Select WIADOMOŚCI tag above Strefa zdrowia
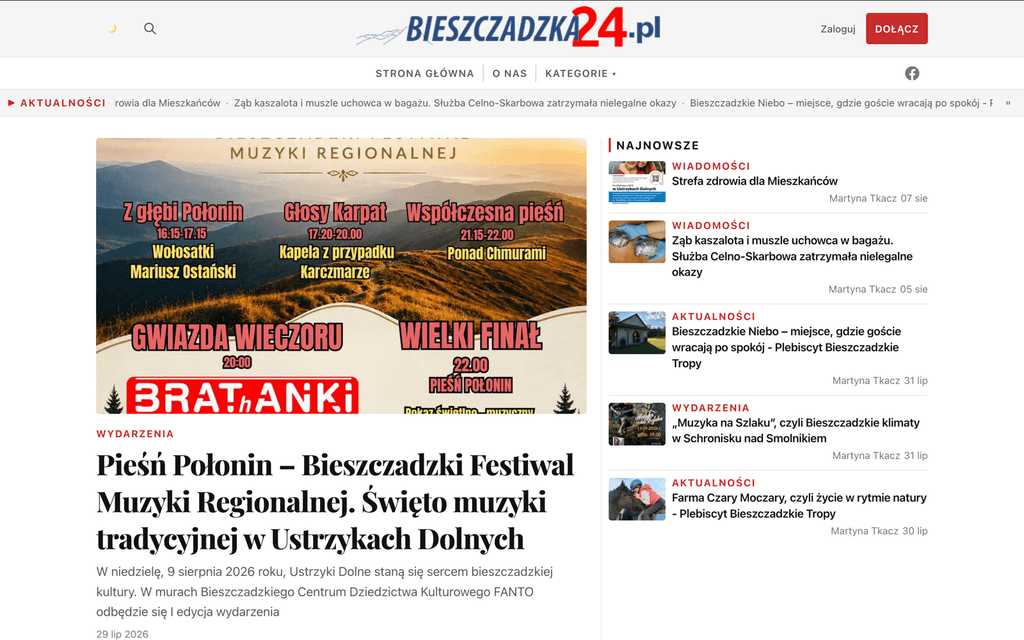This screenshot has width=1024, height=640. point(711,166)
